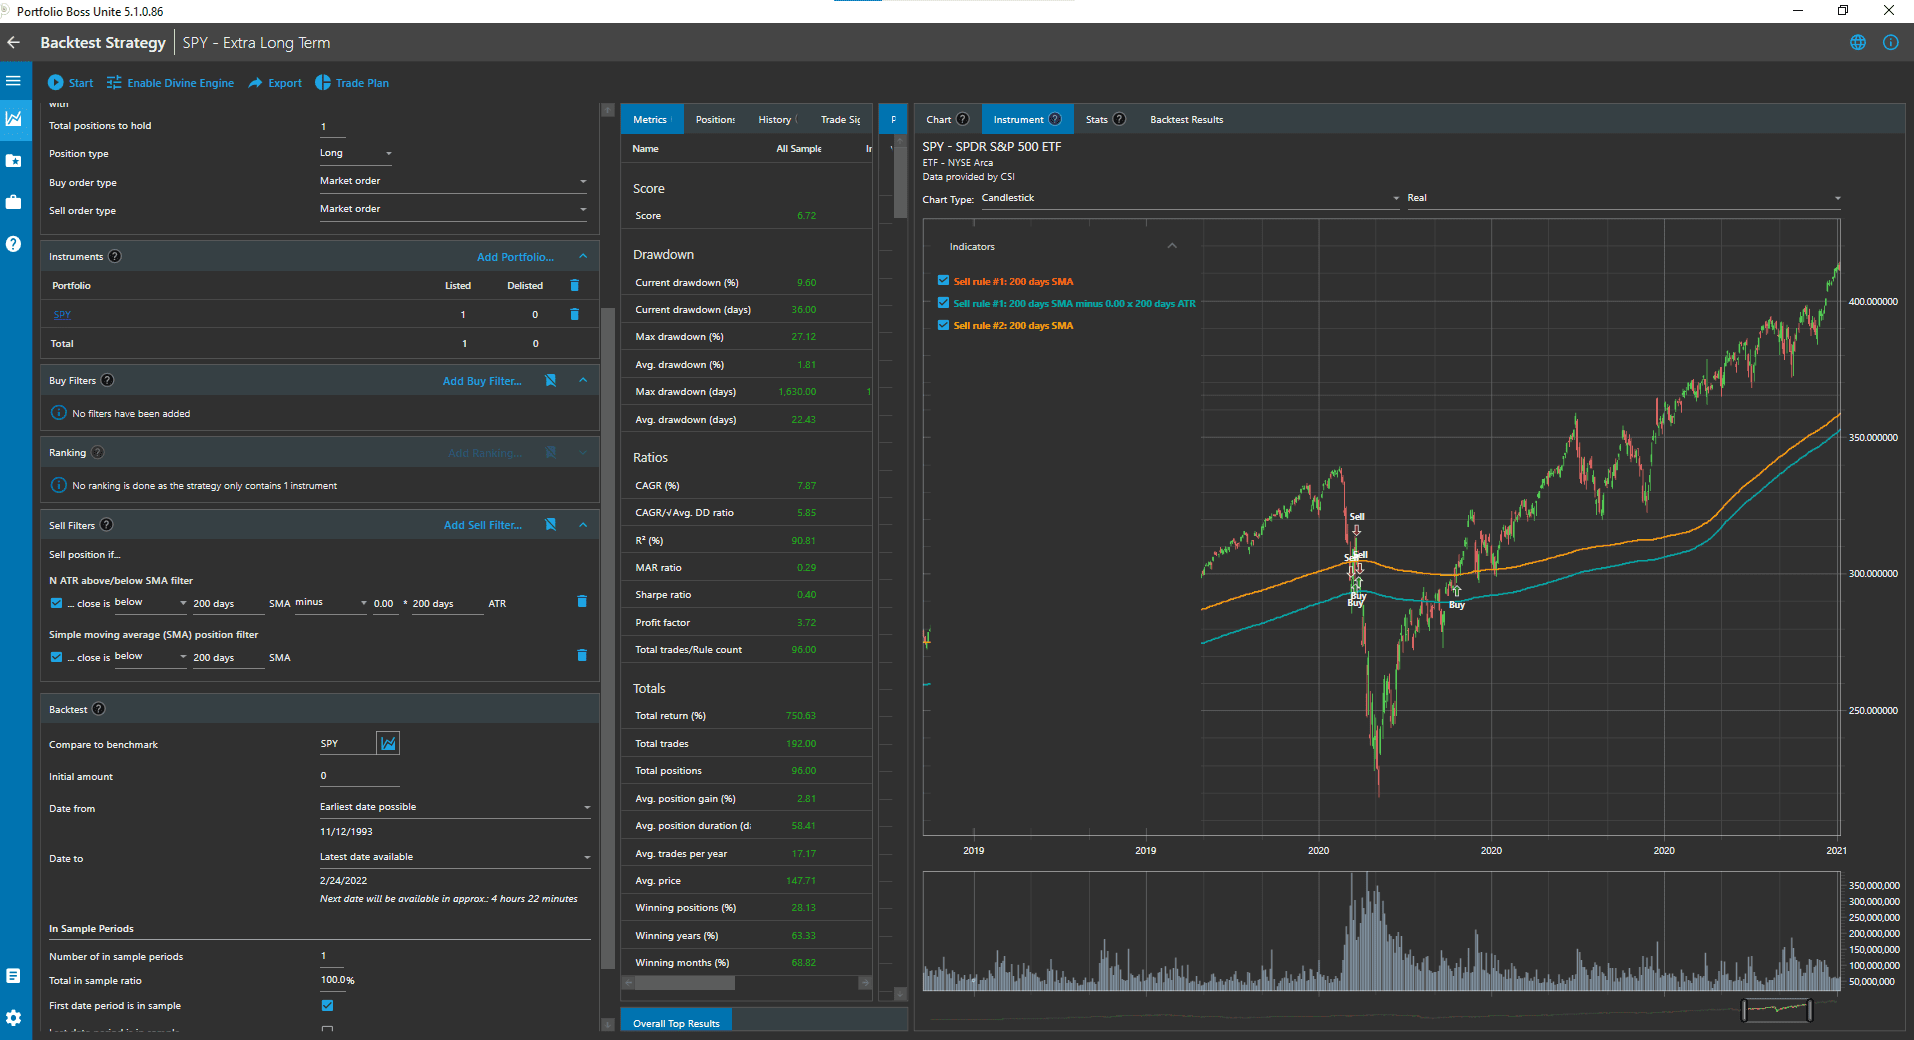This screenshot has width=1914, height=1040.
Task: Select the chart/backtest icon in left sidebar
Action: [14, 119]
